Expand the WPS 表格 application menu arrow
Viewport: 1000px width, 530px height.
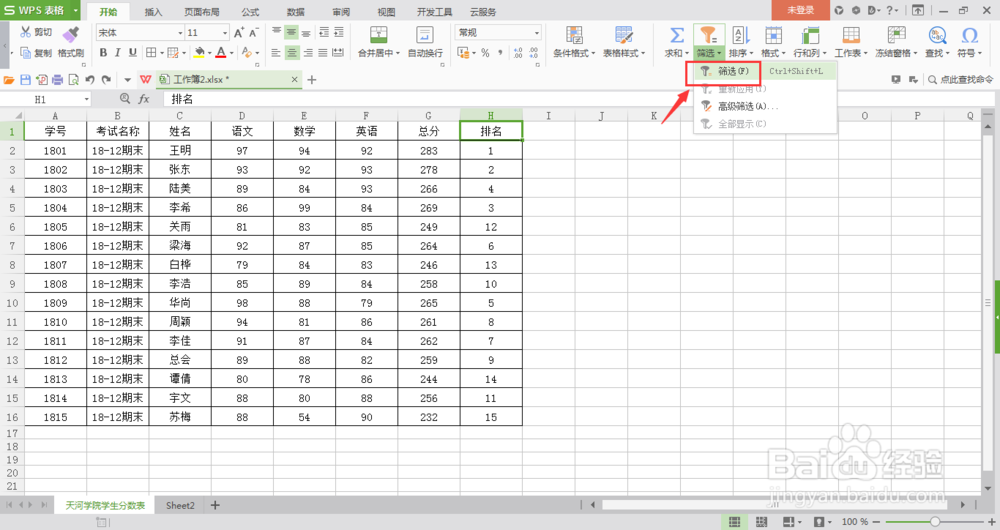coord(76,10)
